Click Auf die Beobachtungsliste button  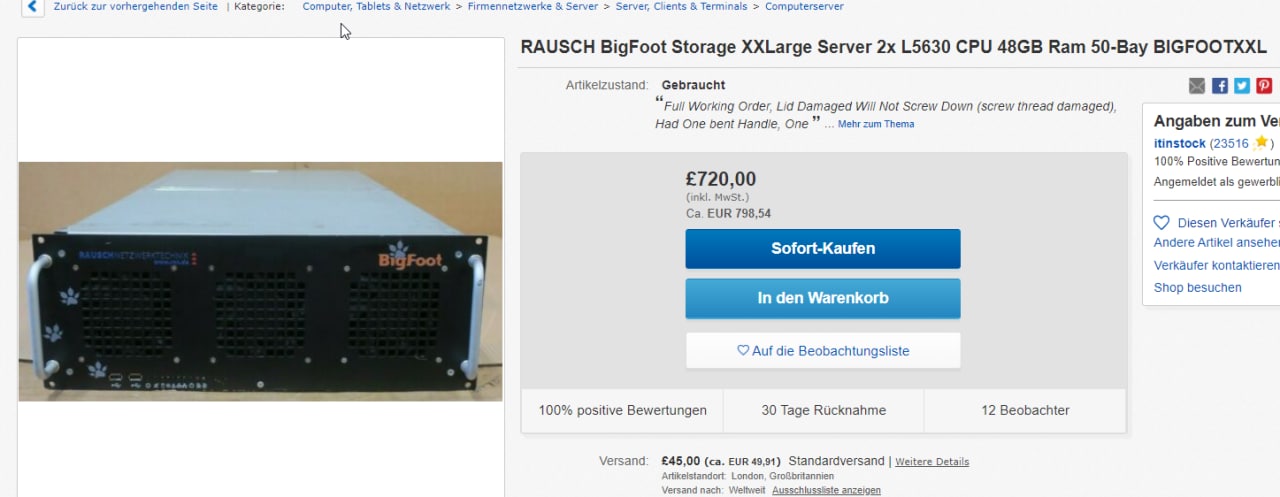coord(823,351)
